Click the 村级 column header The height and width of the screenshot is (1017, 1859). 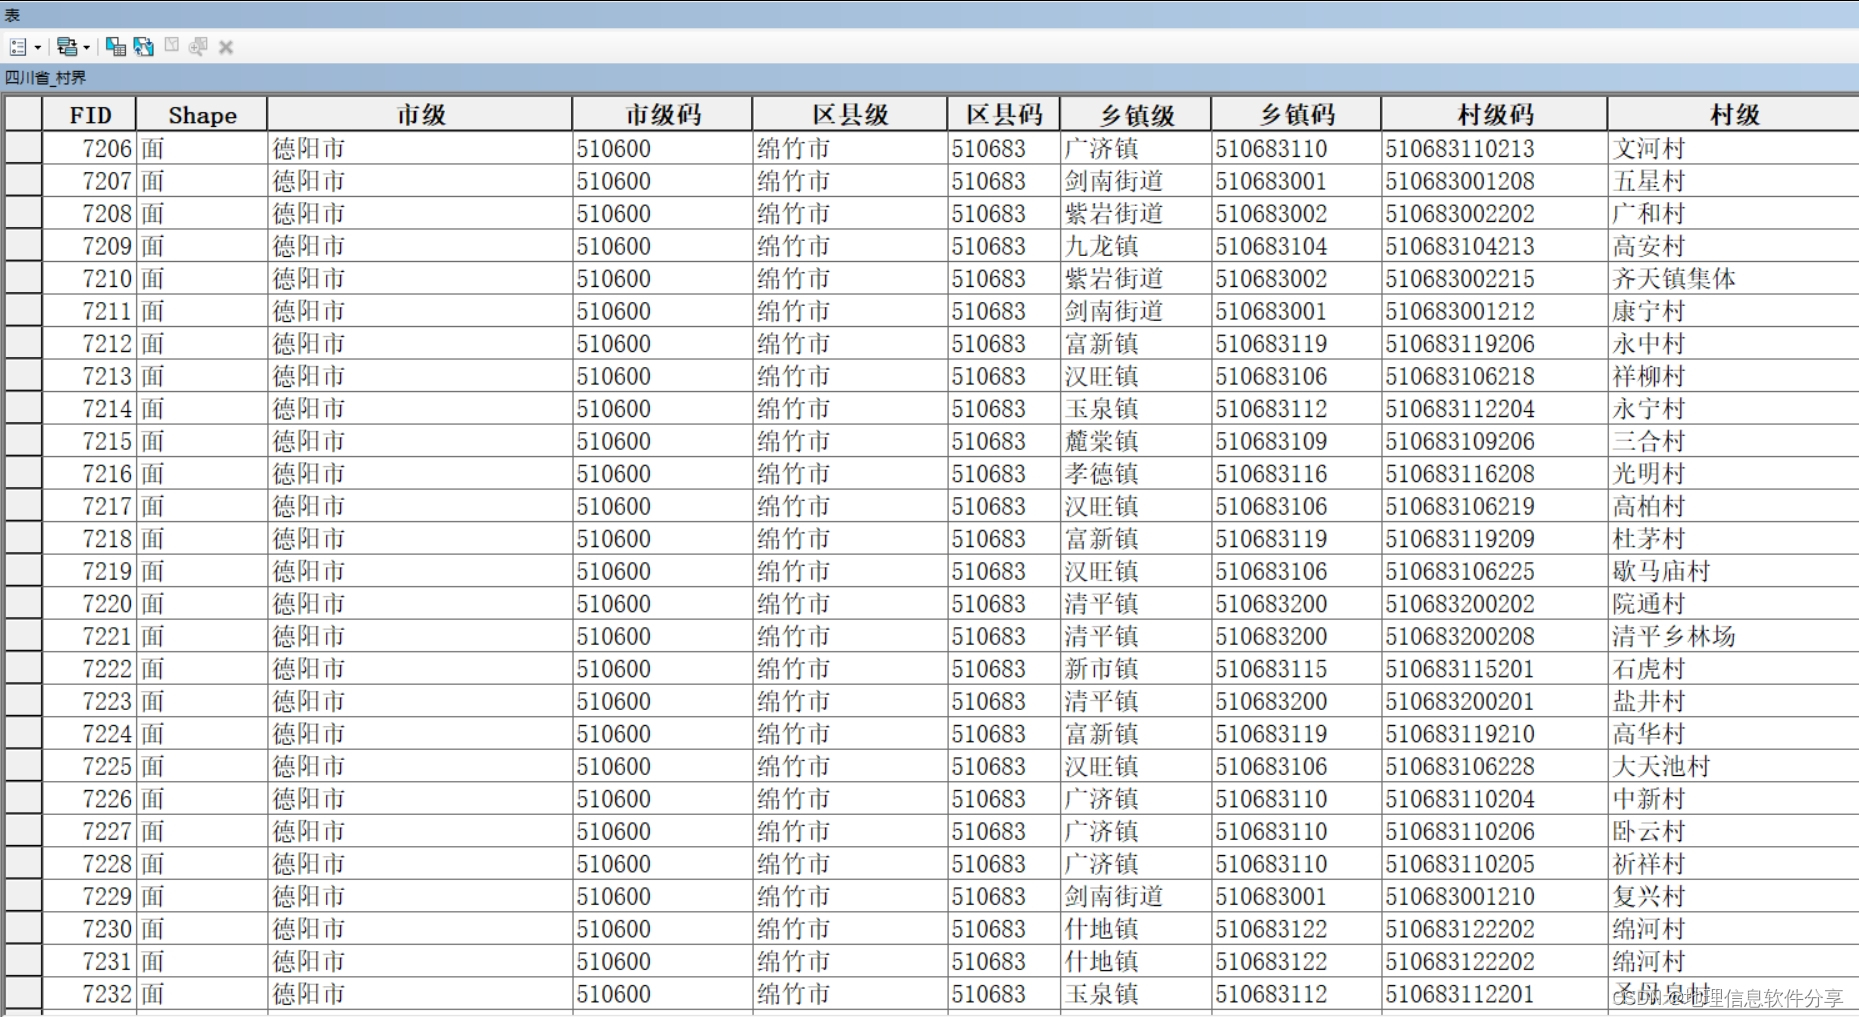point(1734,115)
